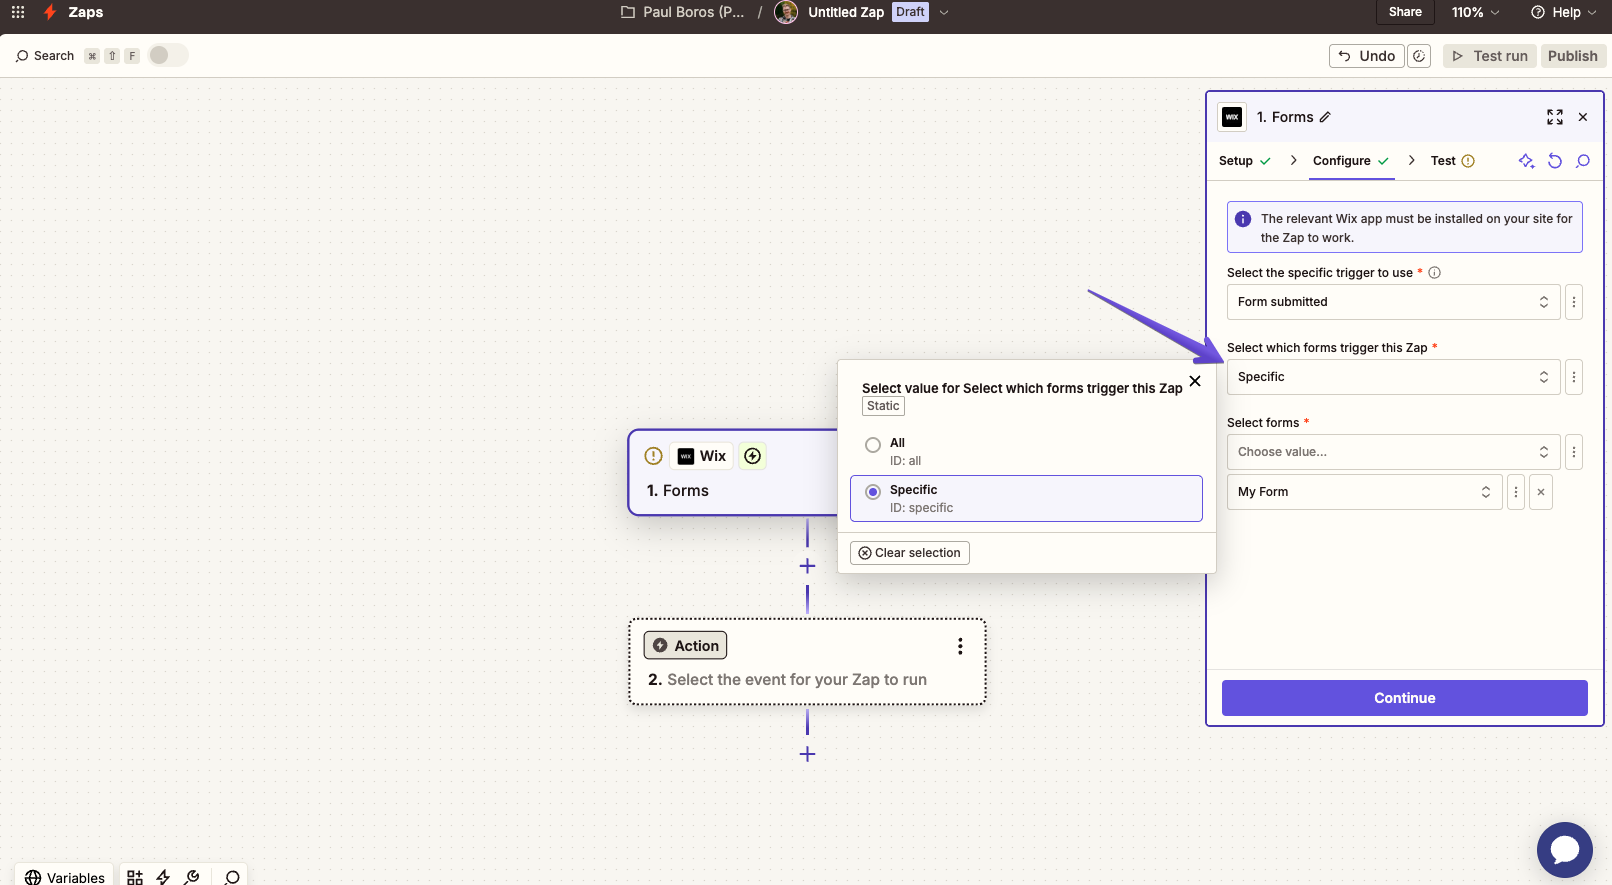
Task: Click the Search box in the toolbar
Action: click(45, 56)
